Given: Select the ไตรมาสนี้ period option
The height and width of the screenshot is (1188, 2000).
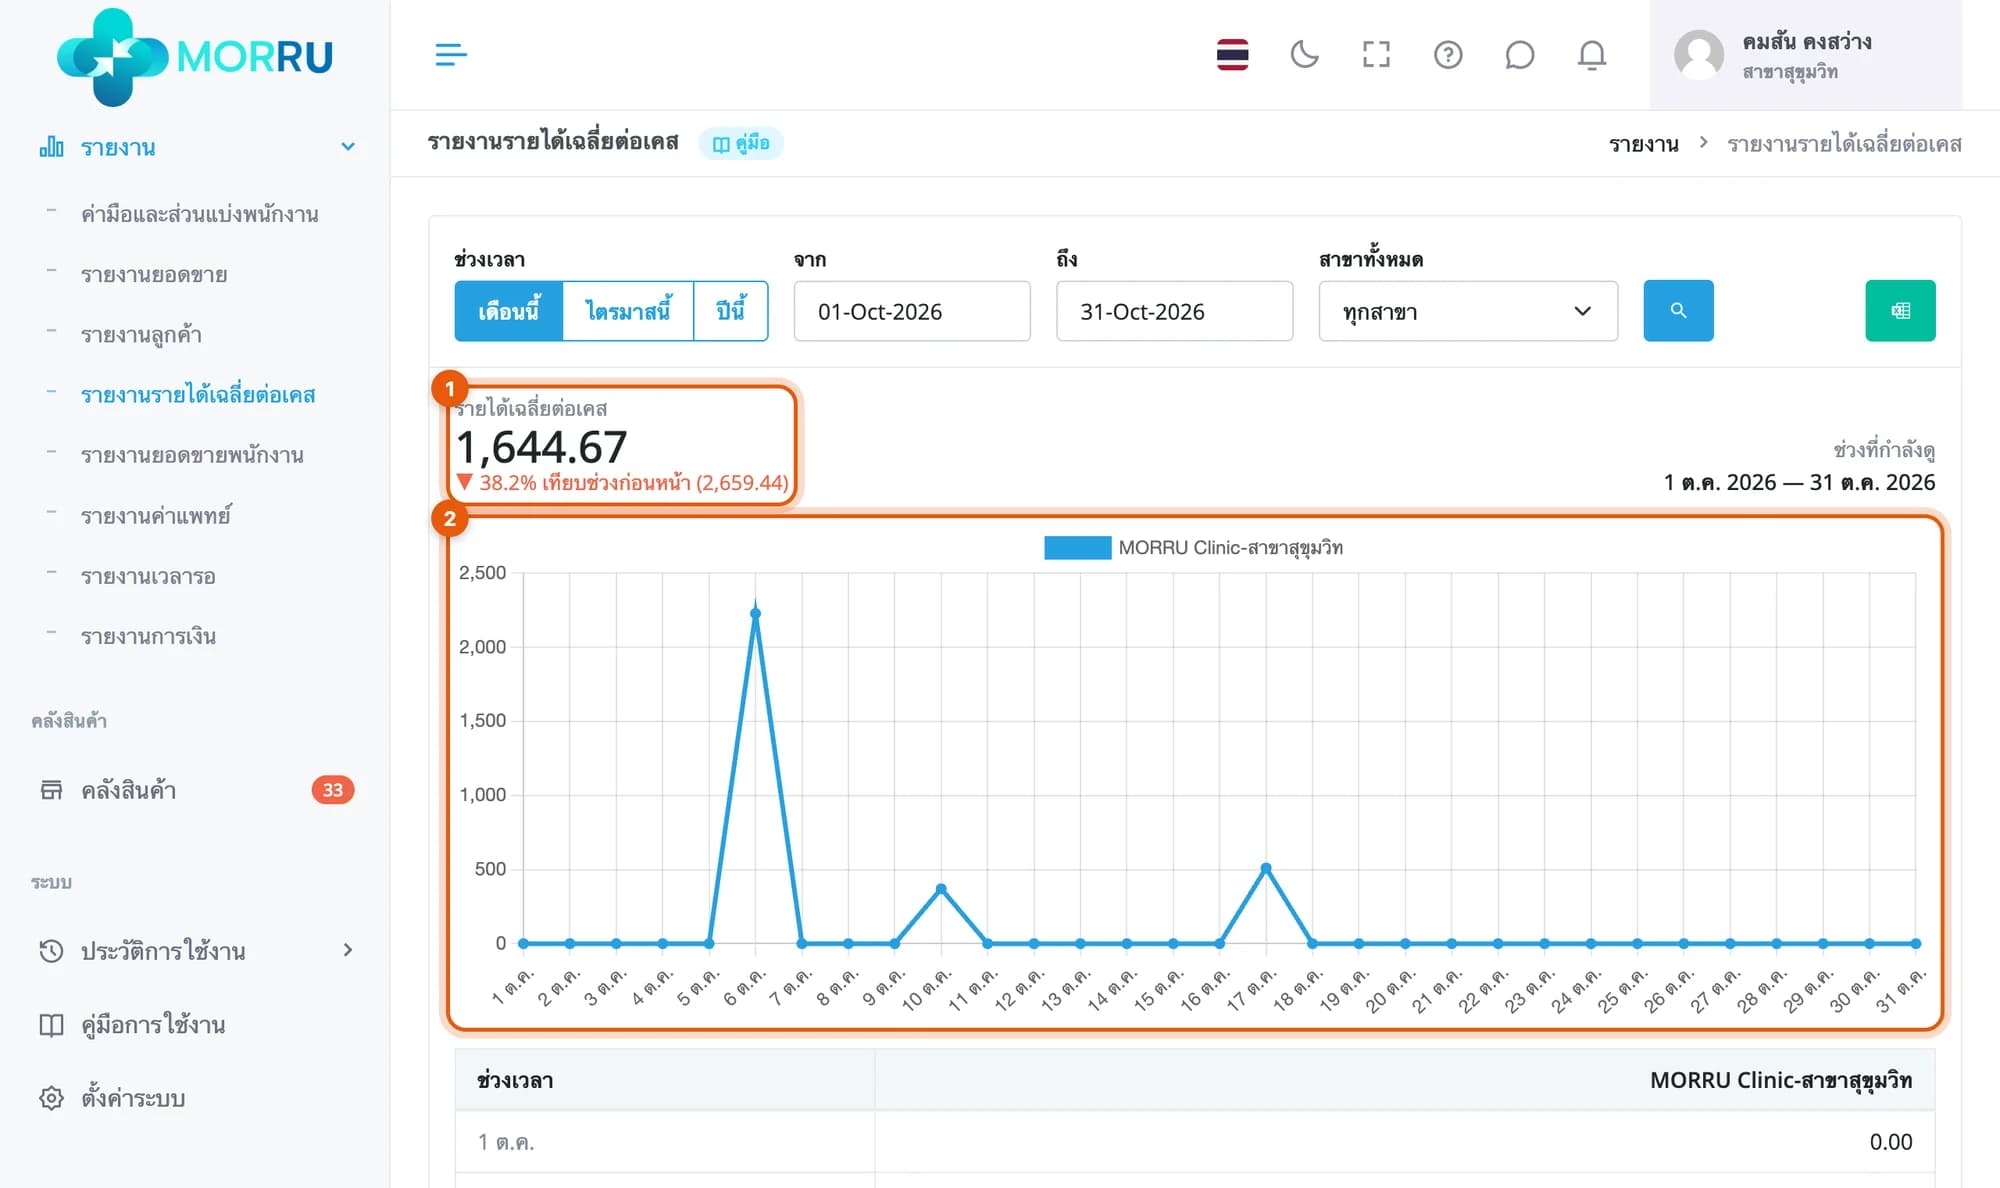Looking at the screenshot, I should click(x=628, y=311).
